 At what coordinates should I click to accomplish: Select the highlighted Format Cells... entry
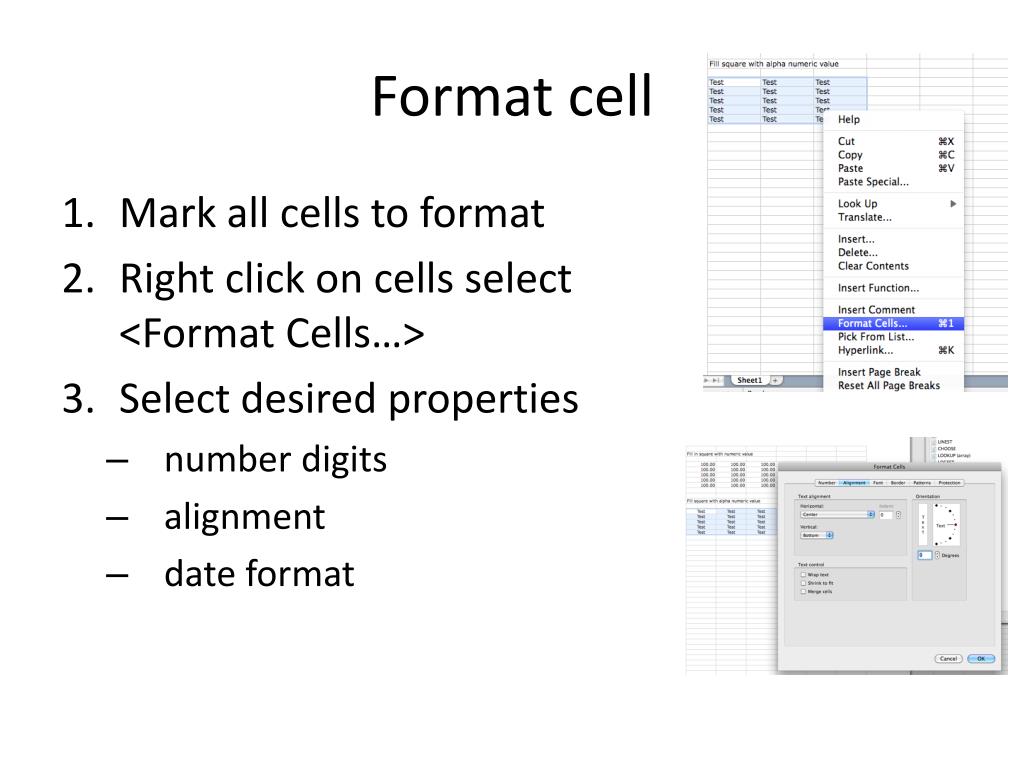(x=892, y=323)
